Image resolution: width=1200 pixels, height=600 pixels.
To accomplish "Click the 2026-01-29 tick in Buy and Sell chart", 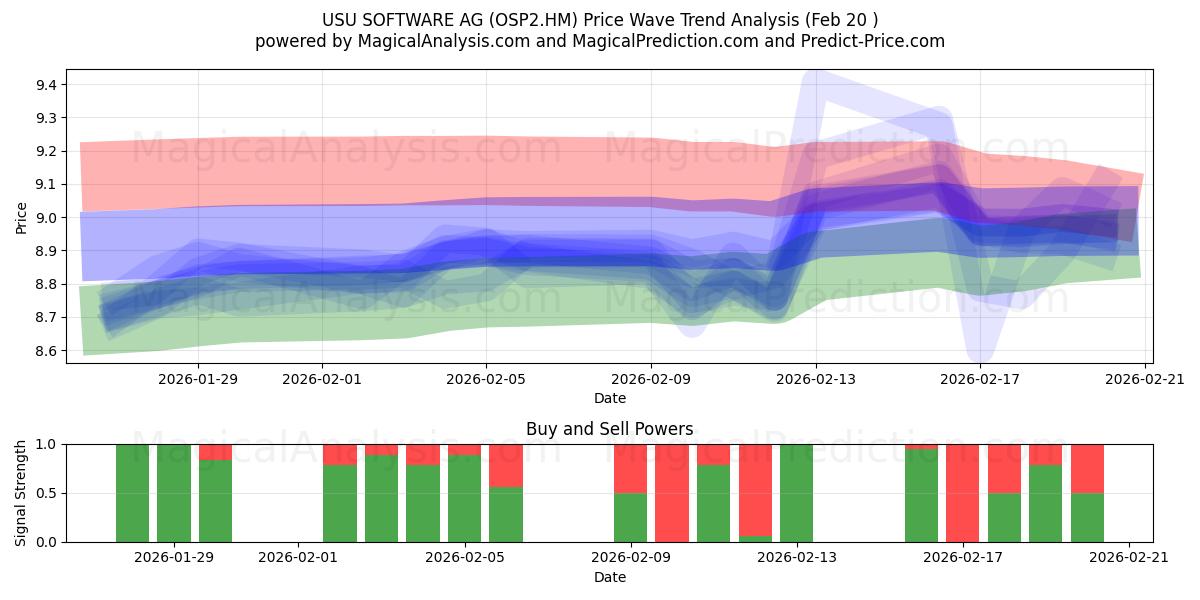I will coord(174,558).
